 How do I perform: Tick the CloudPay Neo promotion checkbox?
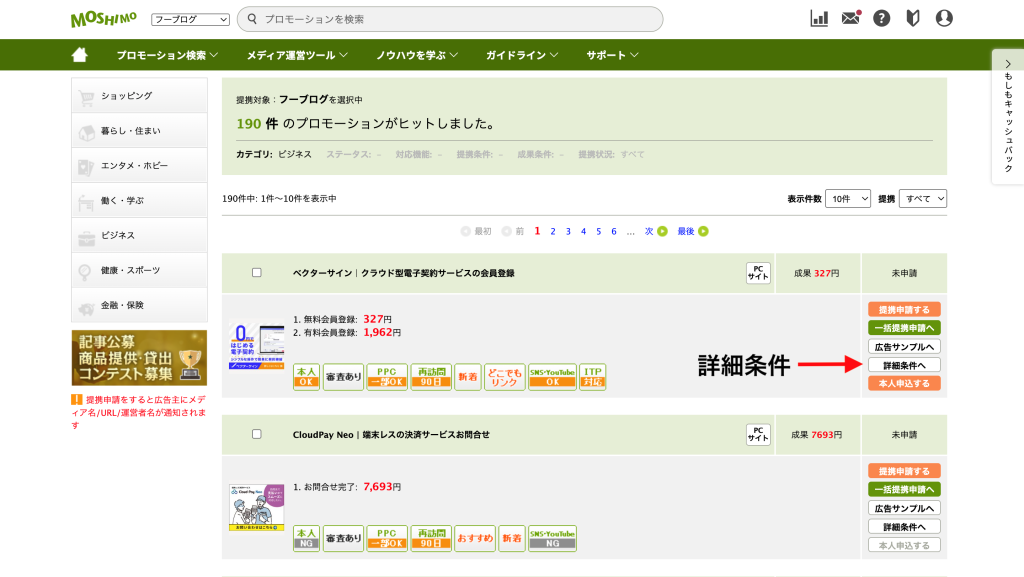pos(257,434)
